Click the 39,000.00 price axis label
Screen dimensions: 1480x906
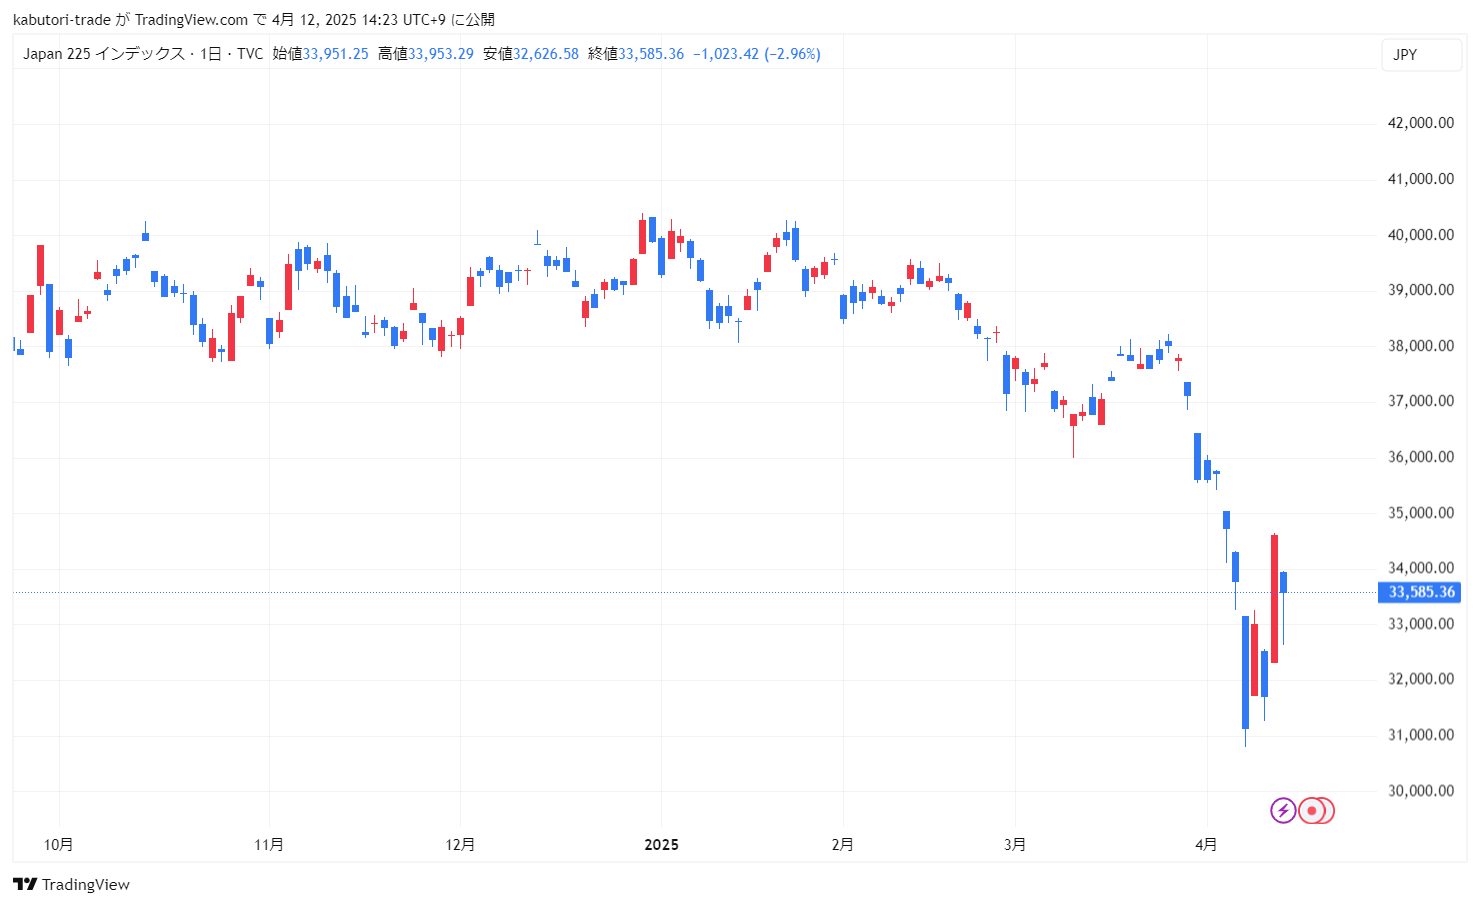tap(1421, 290)
